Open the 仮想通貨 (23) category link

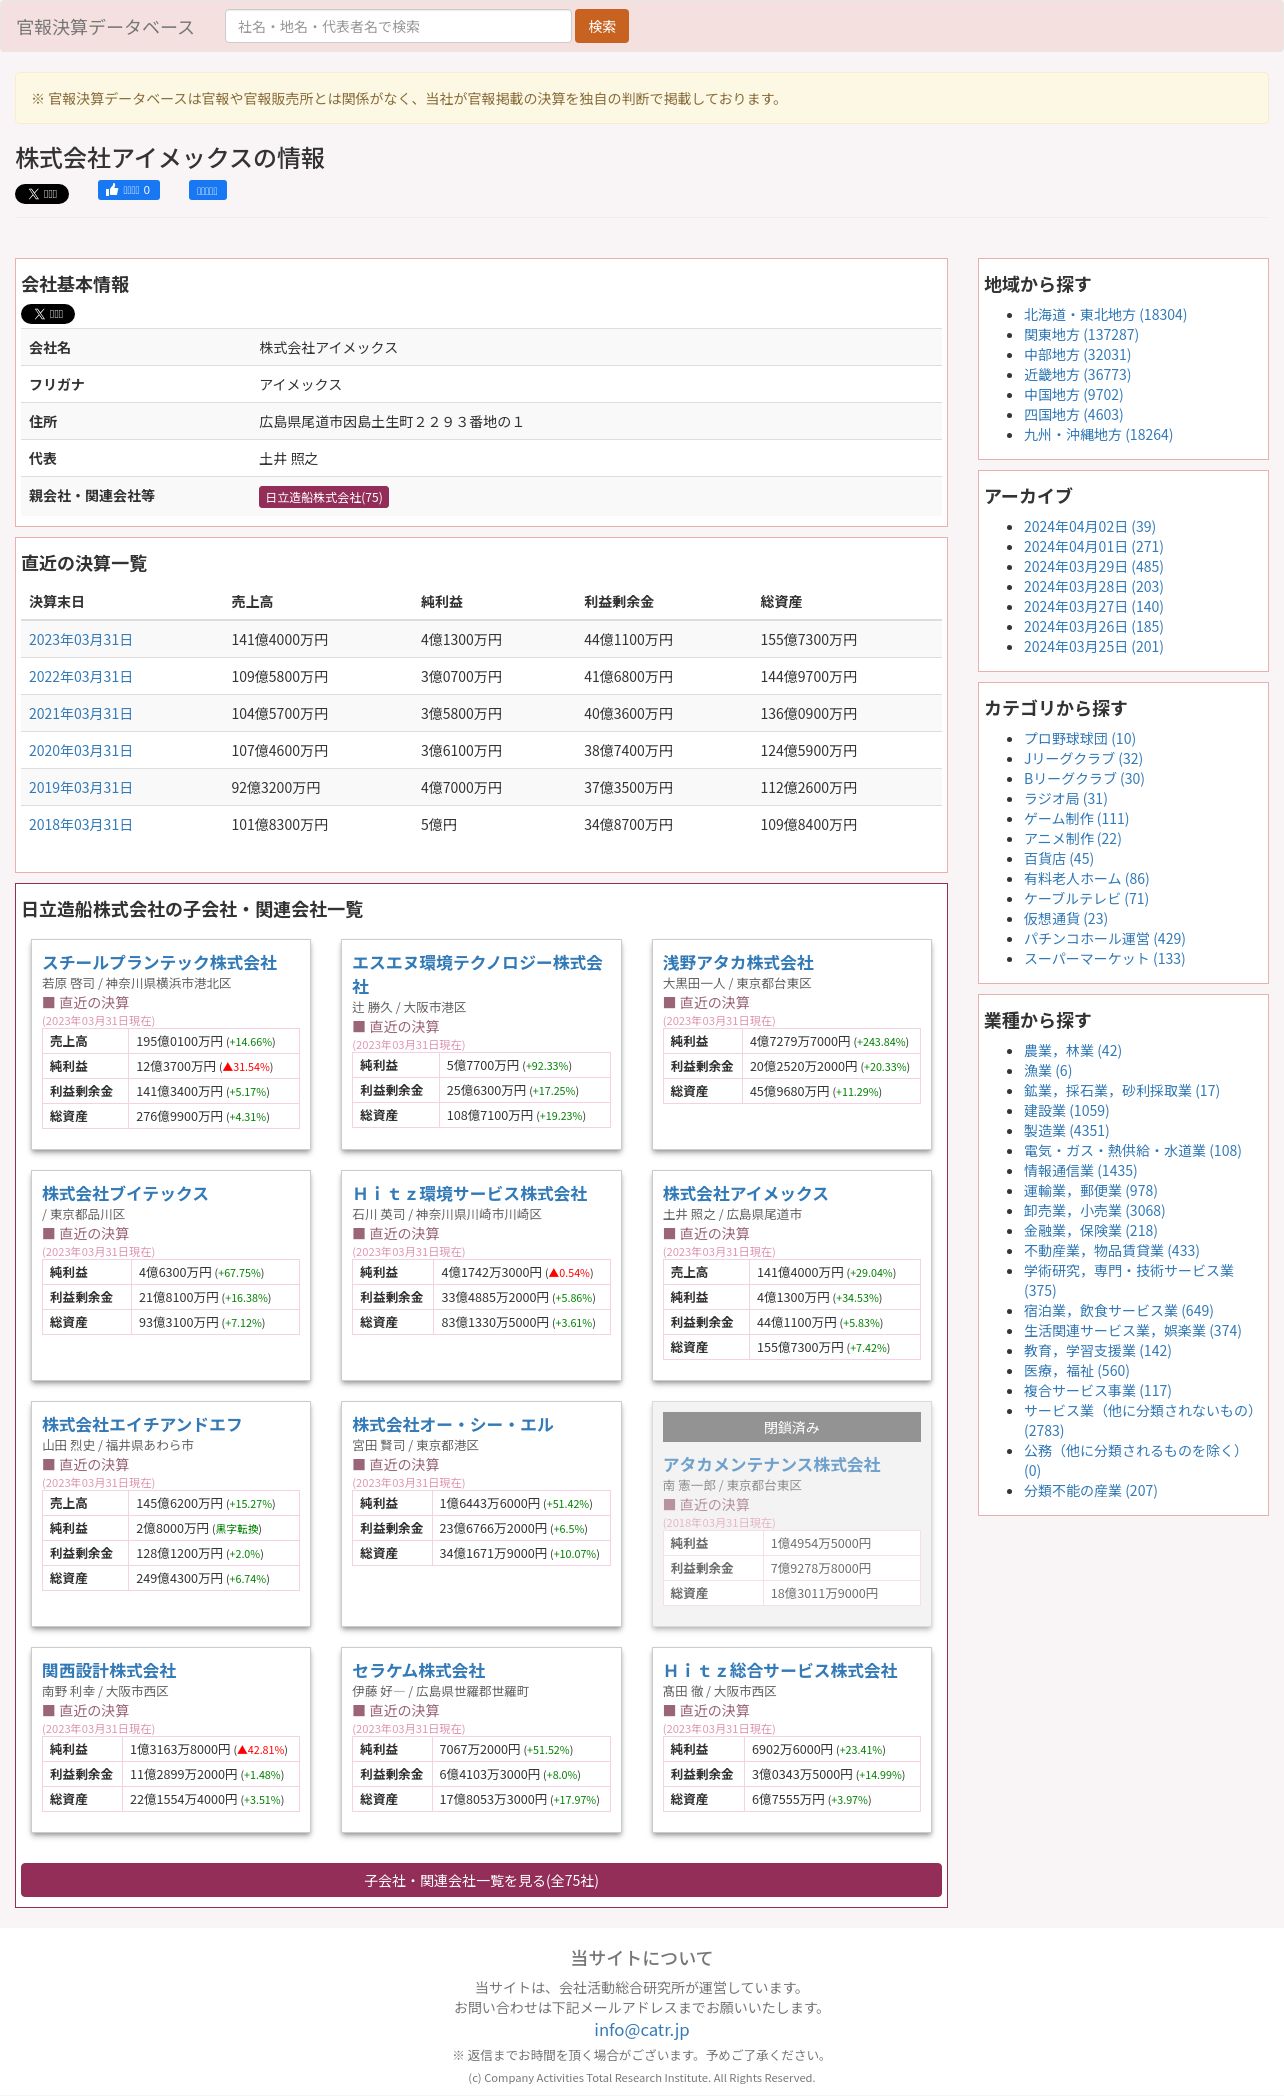1066,919
